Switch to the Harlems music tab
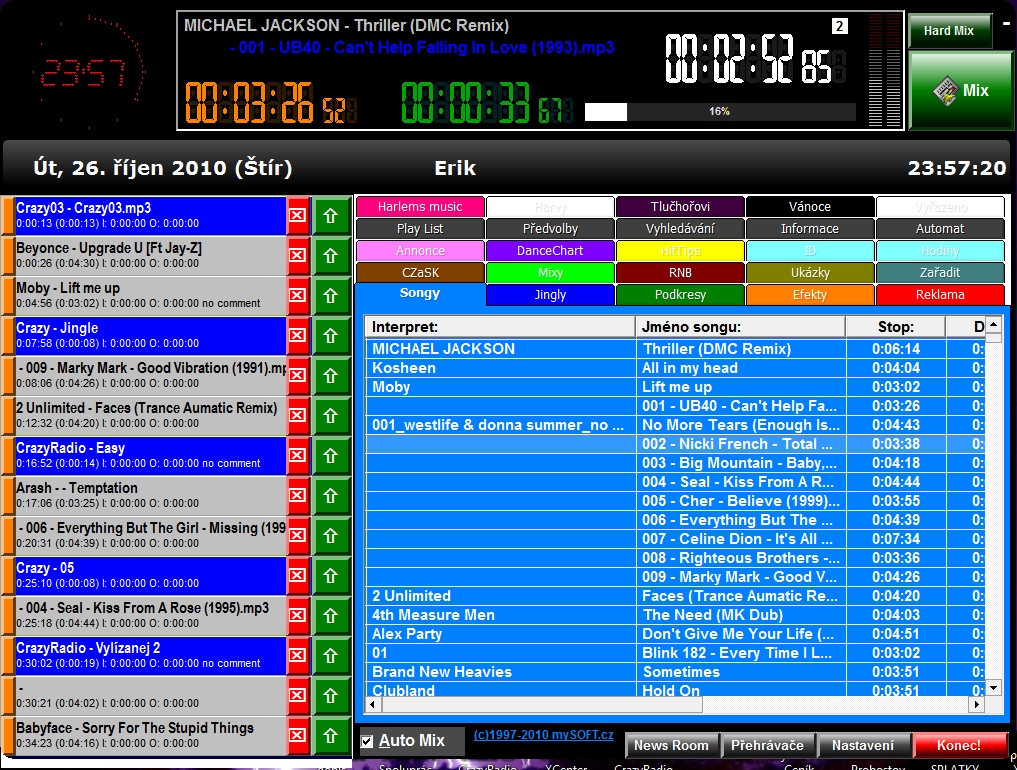The height and width of the screenshot is (770, 1017). click(x=420, y=207)
